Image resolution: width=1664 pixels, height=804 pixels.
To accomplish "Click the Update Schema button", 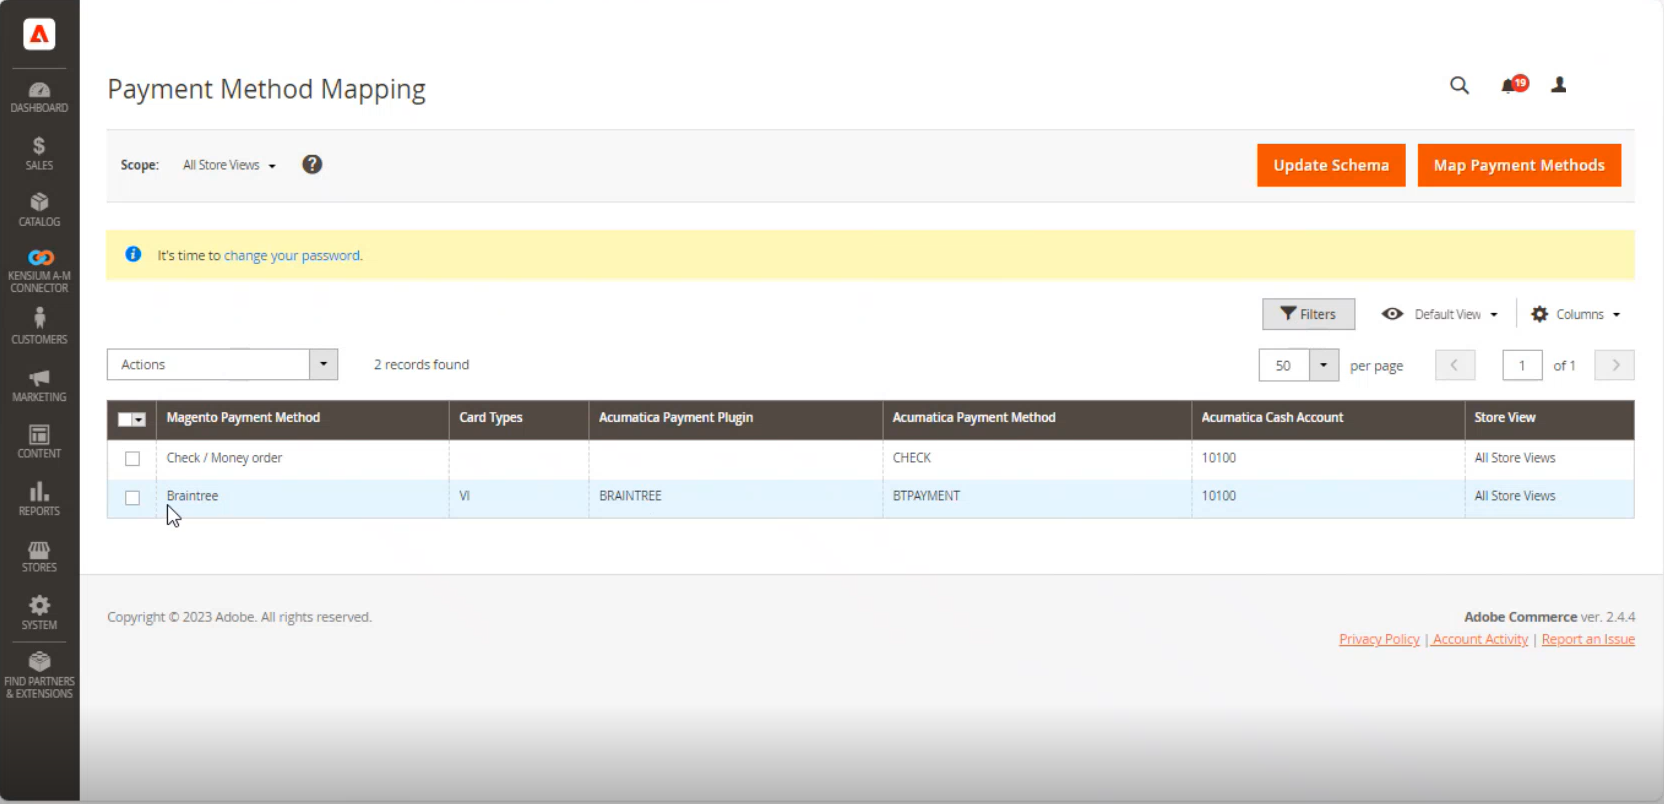I will pyautogui.click(x=1331, y=165).
